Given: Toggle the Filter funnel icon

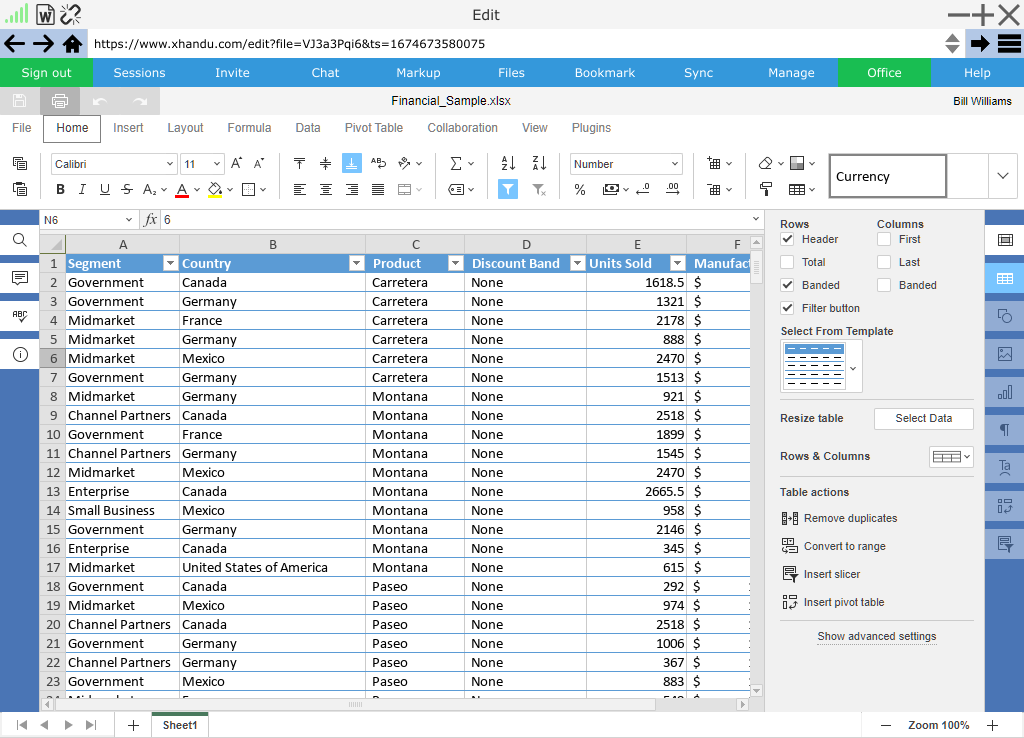Looking at the screenshot, I should [x=508, y=189].
